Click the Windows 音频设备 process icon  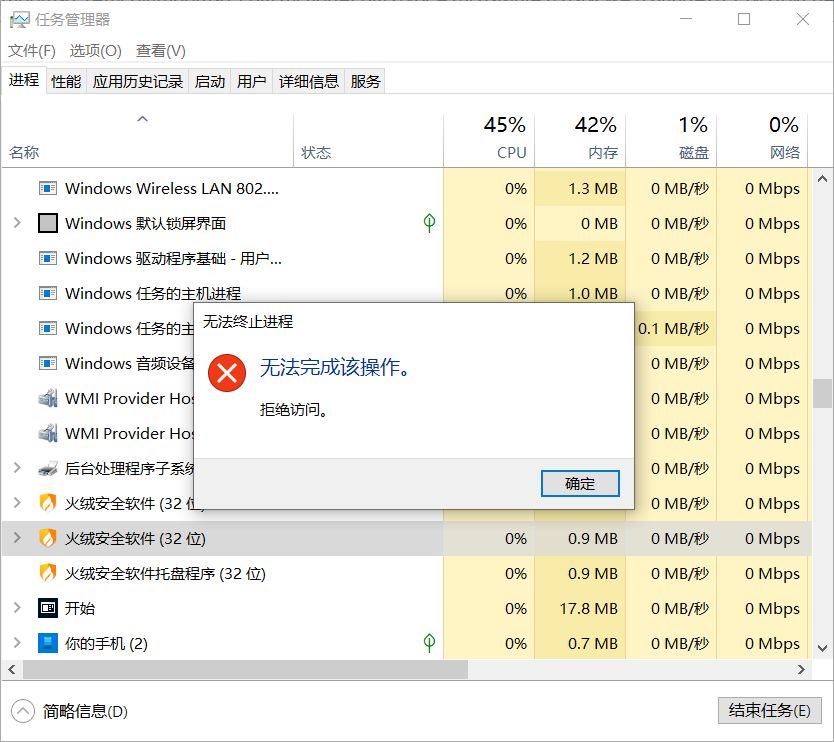click(x=48, y=364)
